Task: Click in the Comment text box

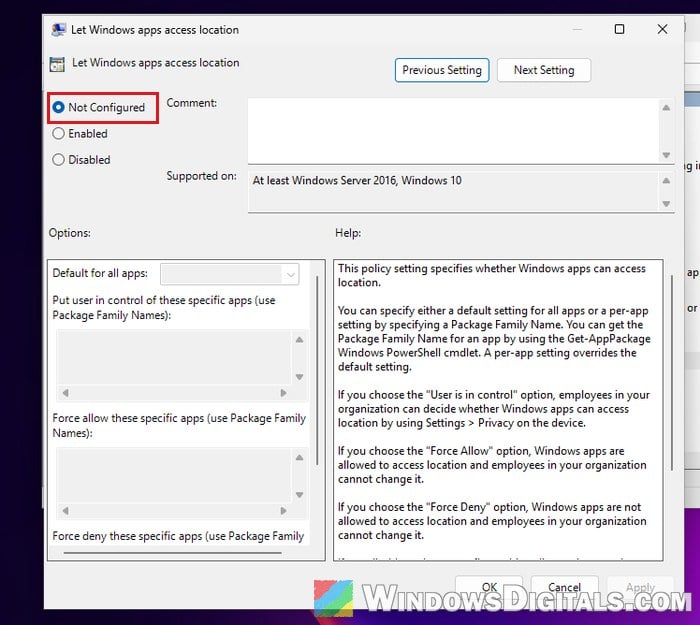Action: click(453, 131)
